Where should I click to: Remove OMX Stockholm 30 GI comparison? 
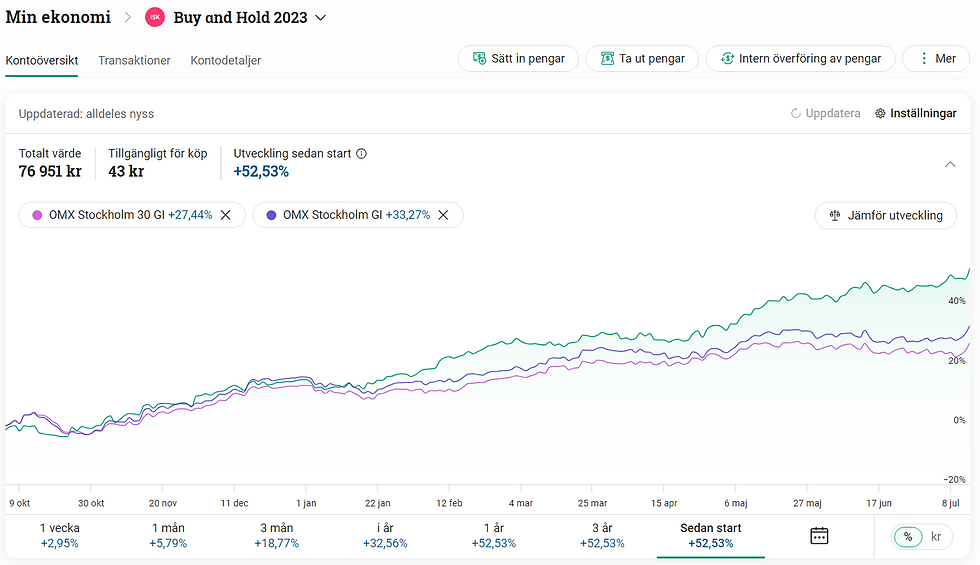226,215
